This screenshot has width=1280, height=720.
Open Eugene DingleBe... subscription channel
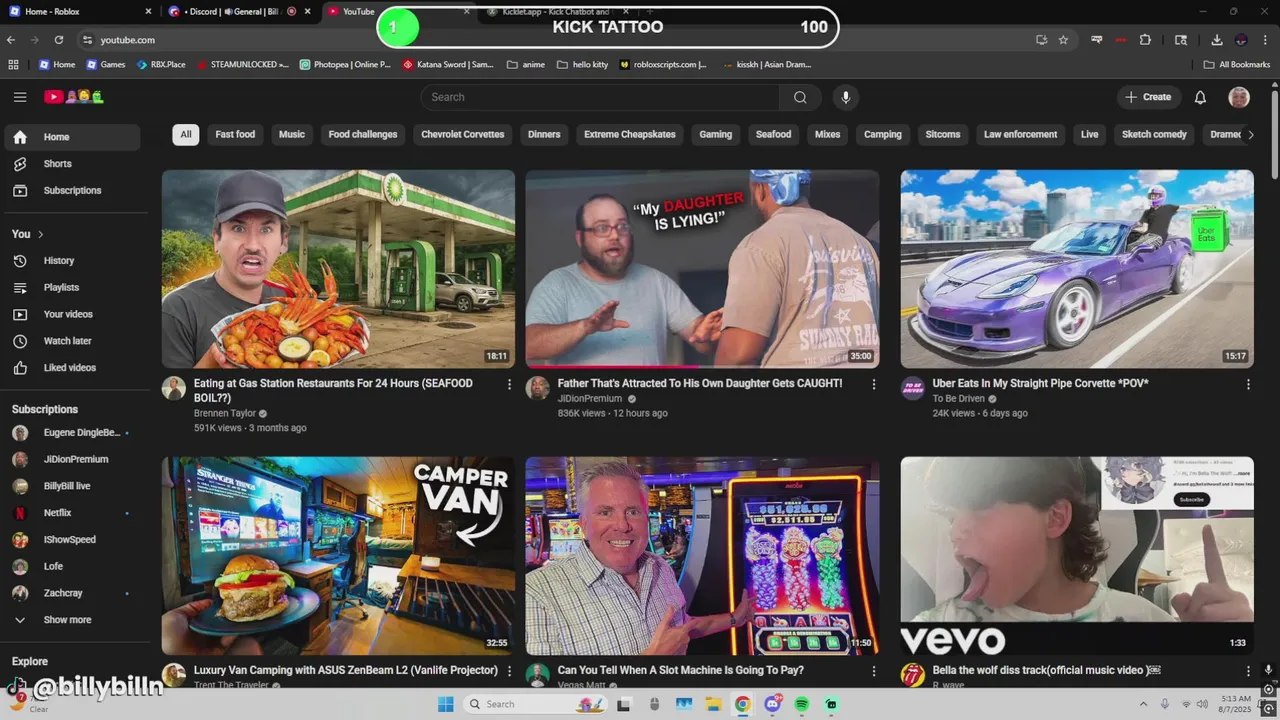coord(70,433)
